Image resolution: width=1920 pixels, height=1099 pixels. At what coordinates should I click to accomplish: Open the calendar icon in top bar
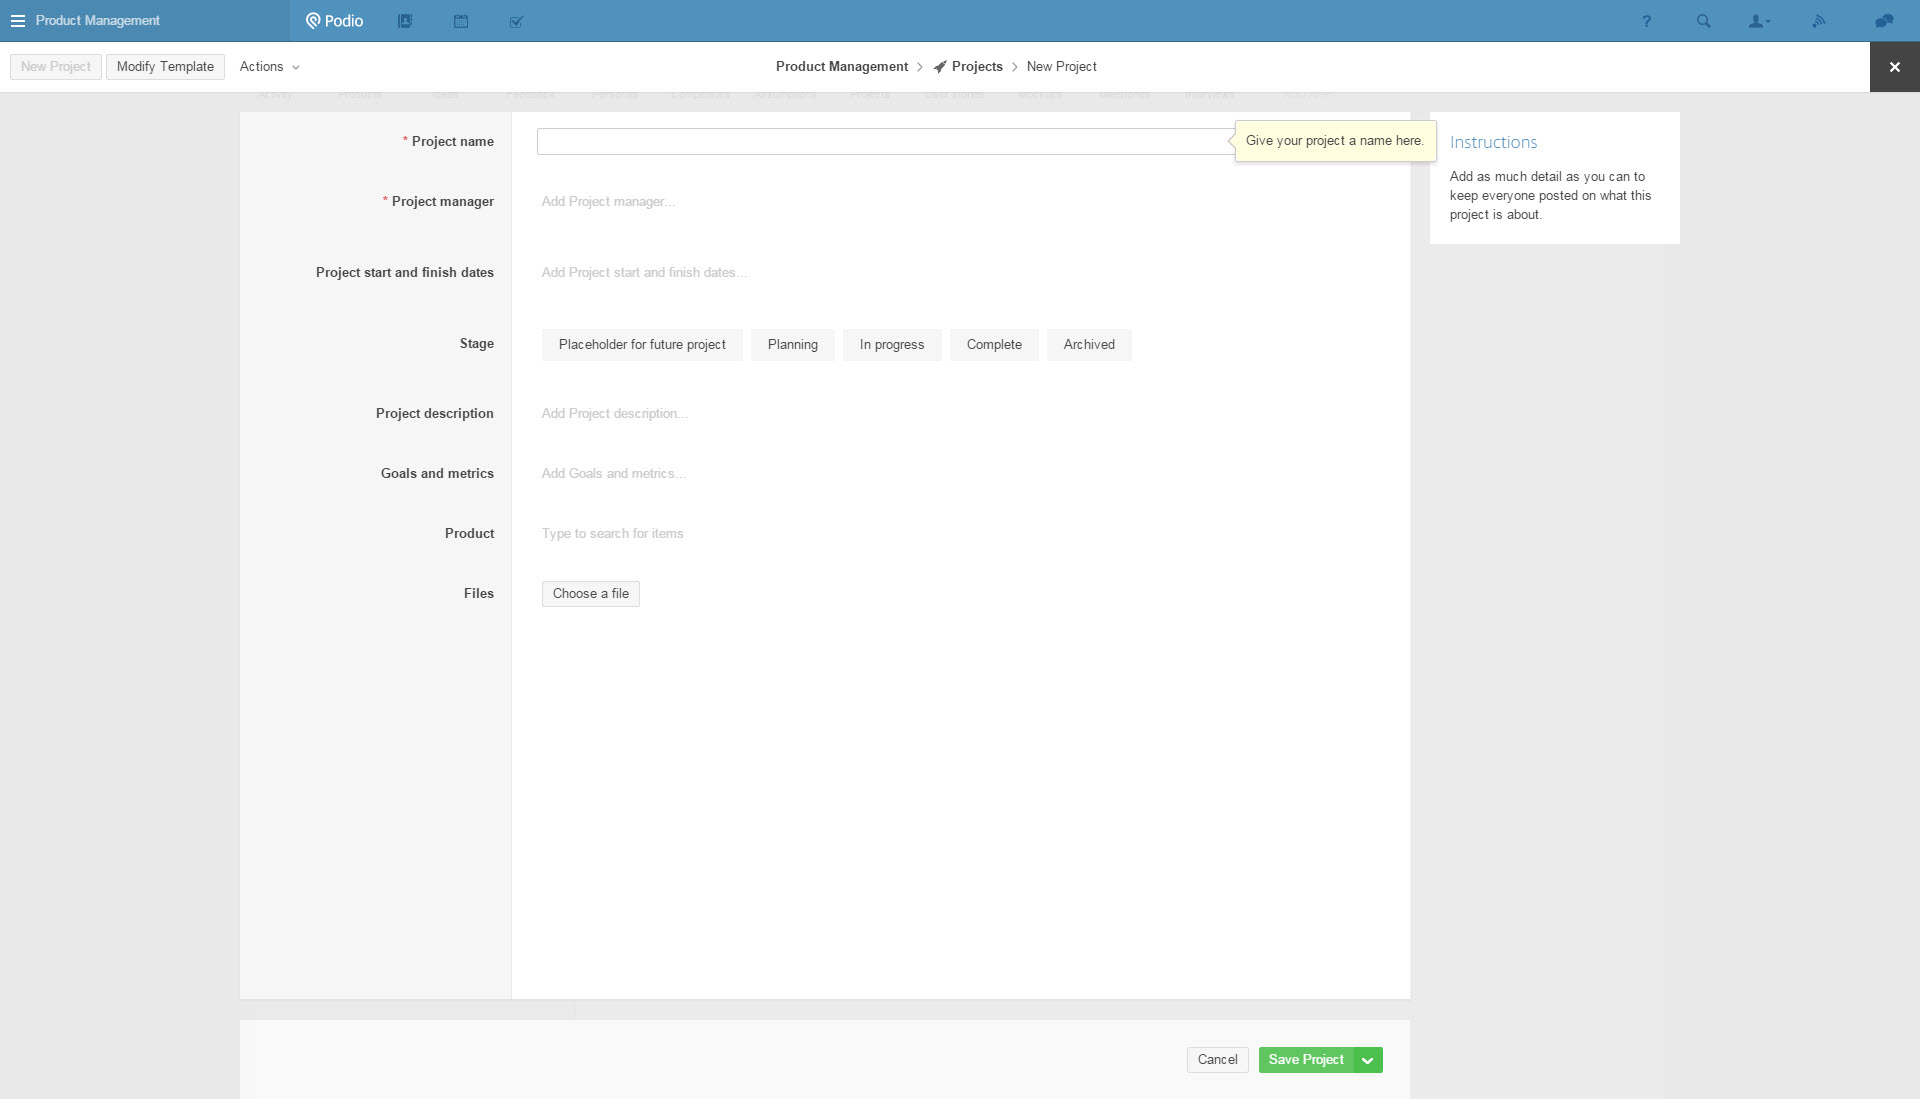coord(461,21)
